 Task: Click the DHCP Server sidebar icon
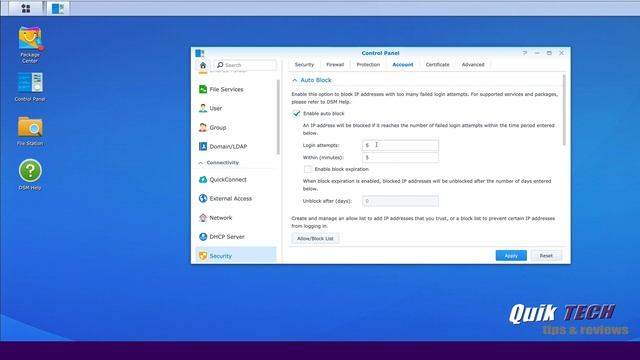[x=203, y=236]
